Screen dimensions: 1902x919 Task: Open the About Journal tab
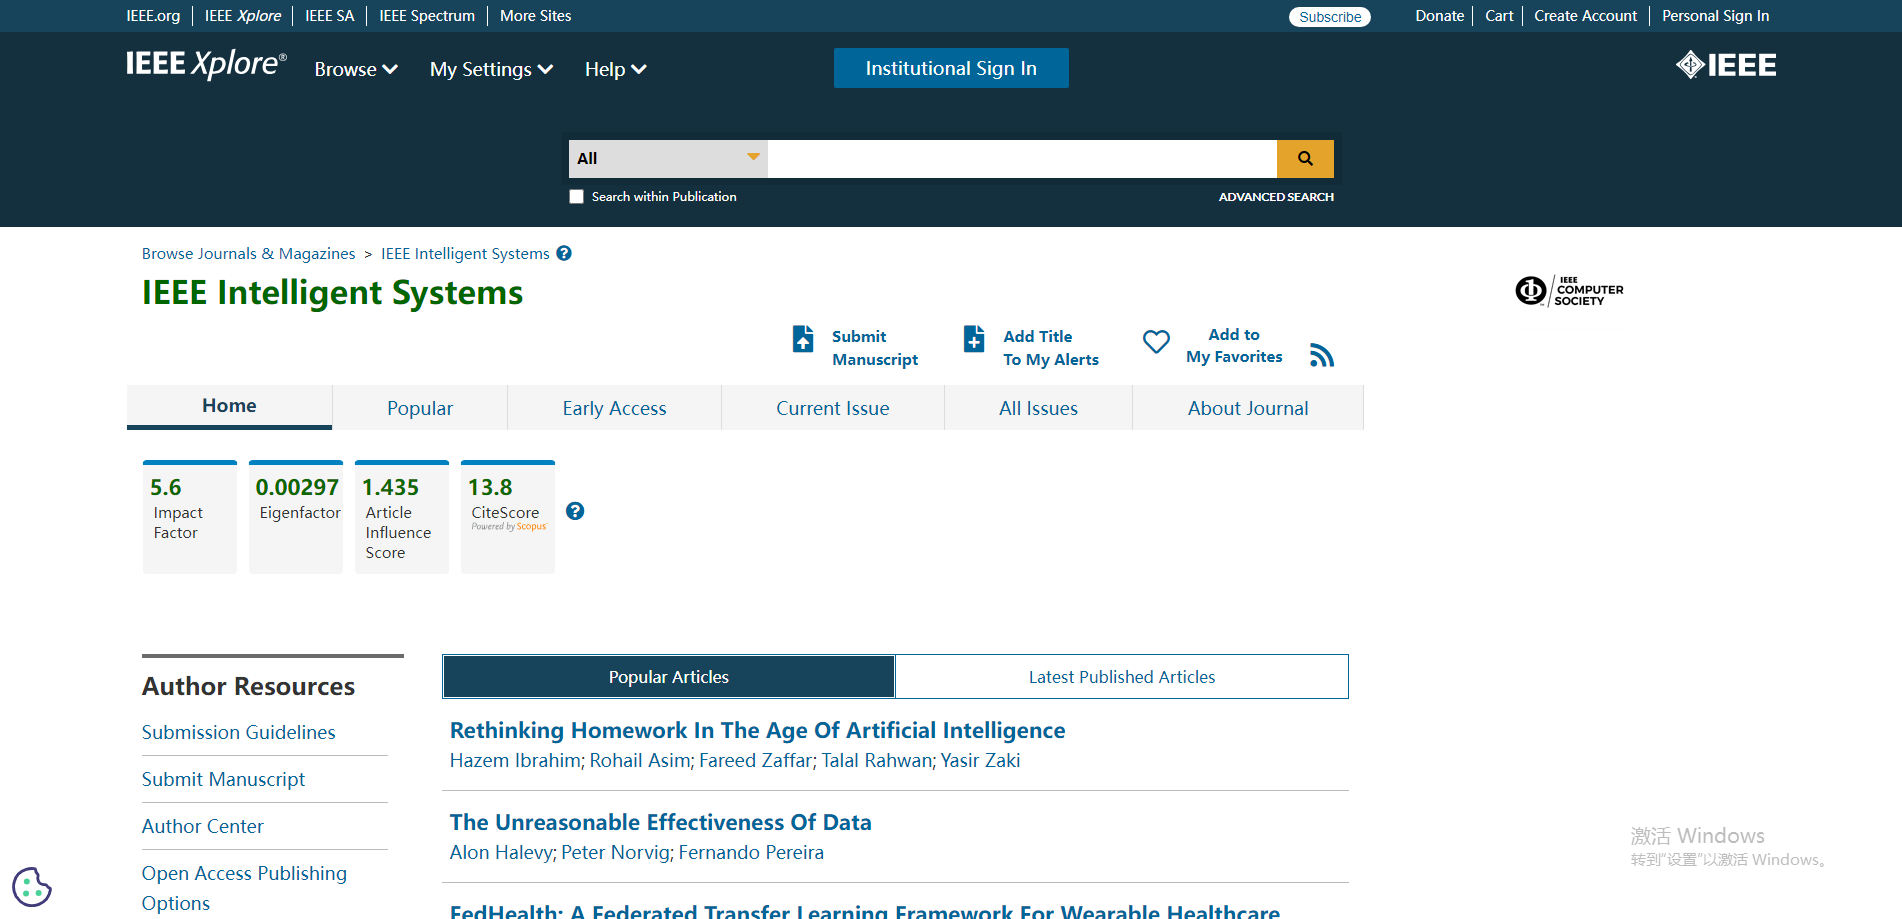click(1248, 408)
